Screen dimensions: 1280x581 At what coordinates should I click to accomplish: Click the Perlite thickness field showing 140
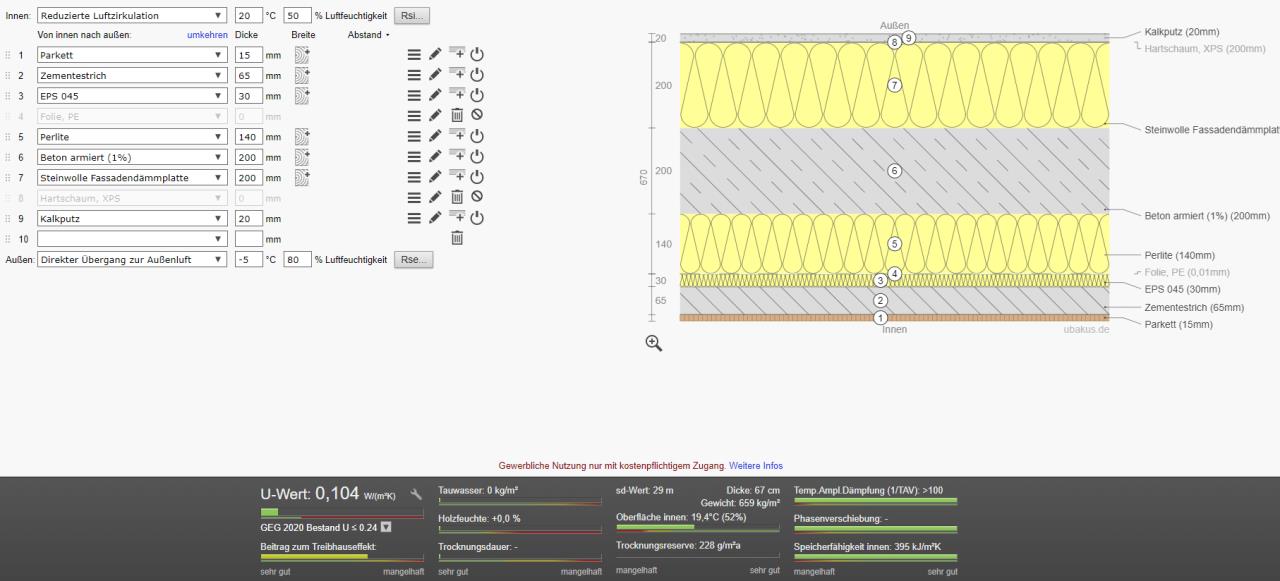[x=249, y=137]
